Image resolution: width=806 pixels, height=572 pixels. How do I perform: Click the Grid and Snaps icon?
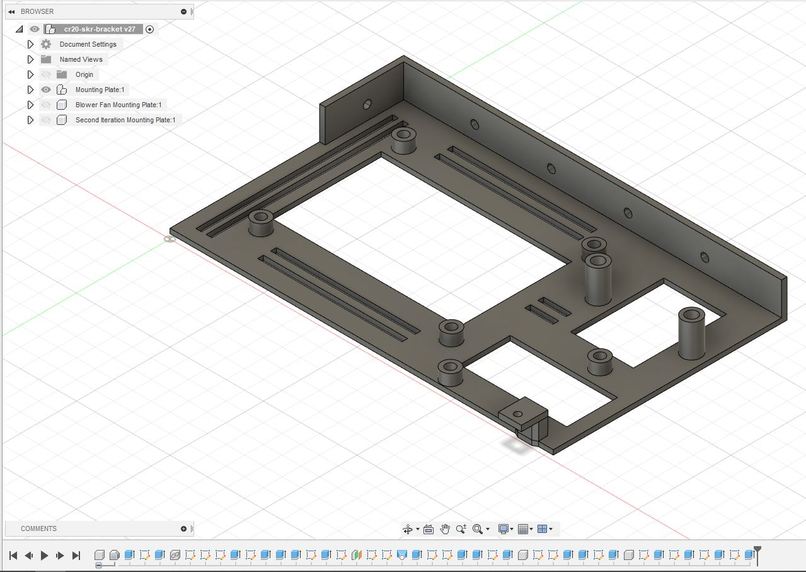(x=523, y=529)
